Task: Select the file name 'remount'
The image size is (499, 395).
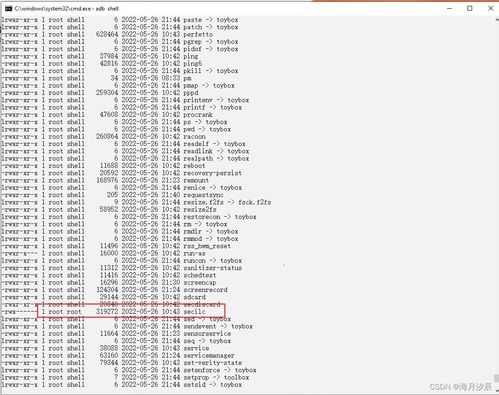Action: tap(196, 180)
